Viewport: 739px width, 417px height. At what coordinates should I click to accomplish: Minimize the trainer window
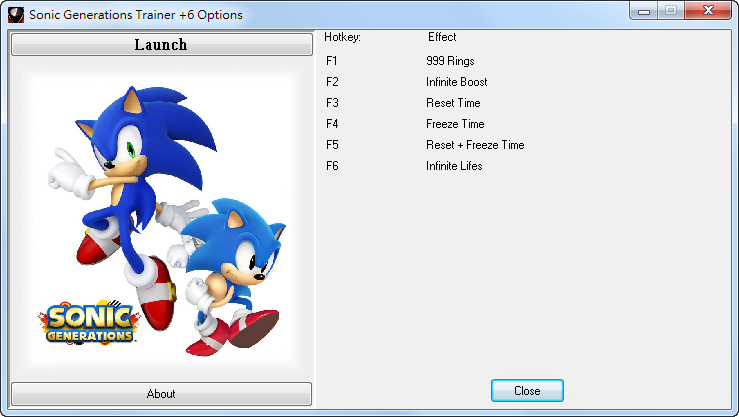(x=643, y=11)
